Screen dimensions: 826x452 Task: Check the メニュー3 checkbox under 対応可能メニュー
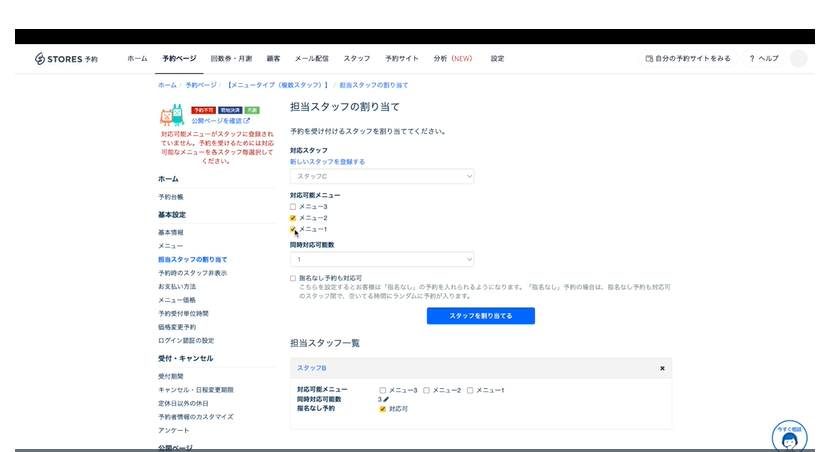293,206
